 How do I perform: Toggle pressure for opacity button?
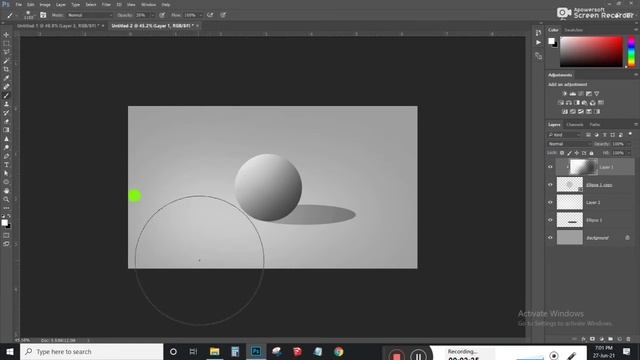coord(162,15)
